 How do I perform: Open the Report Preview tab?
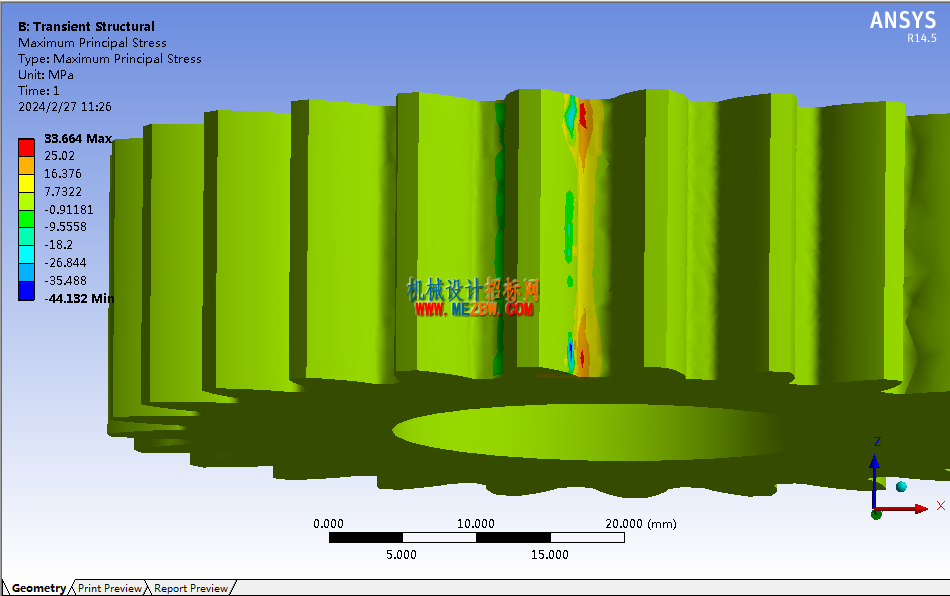[x=191, y=588]
